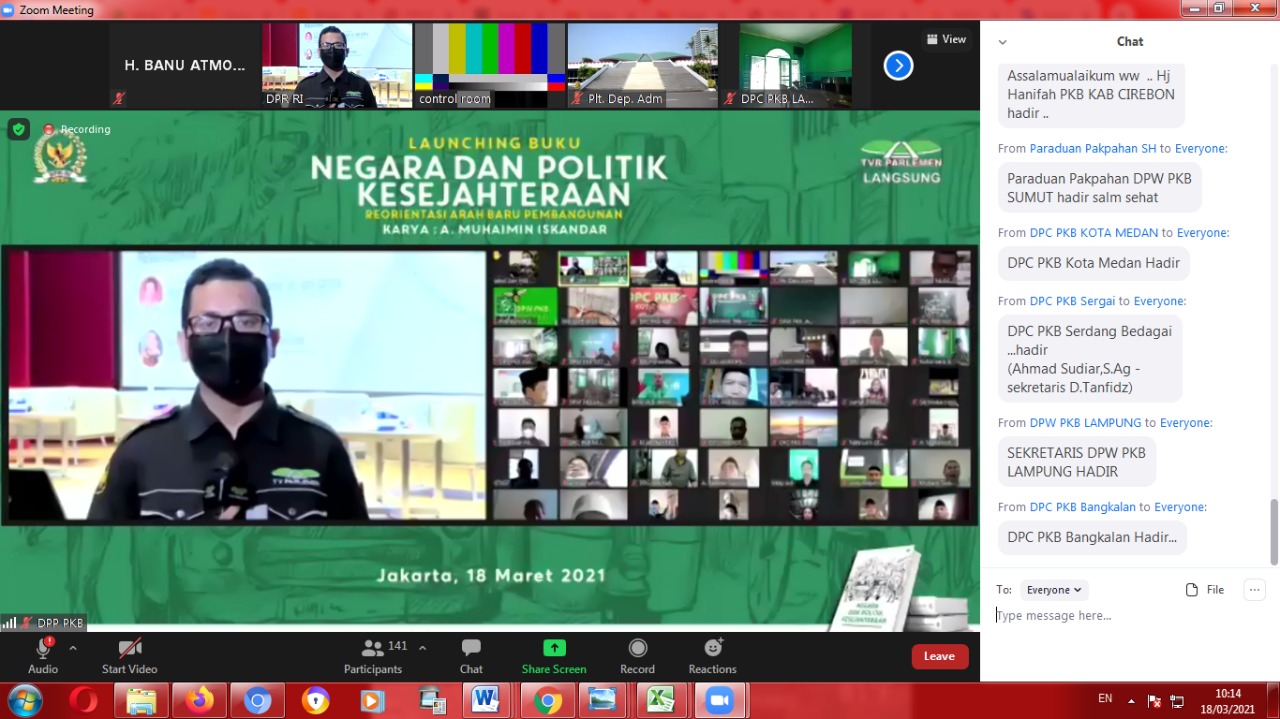Leave the meeting

pos(939,656)
